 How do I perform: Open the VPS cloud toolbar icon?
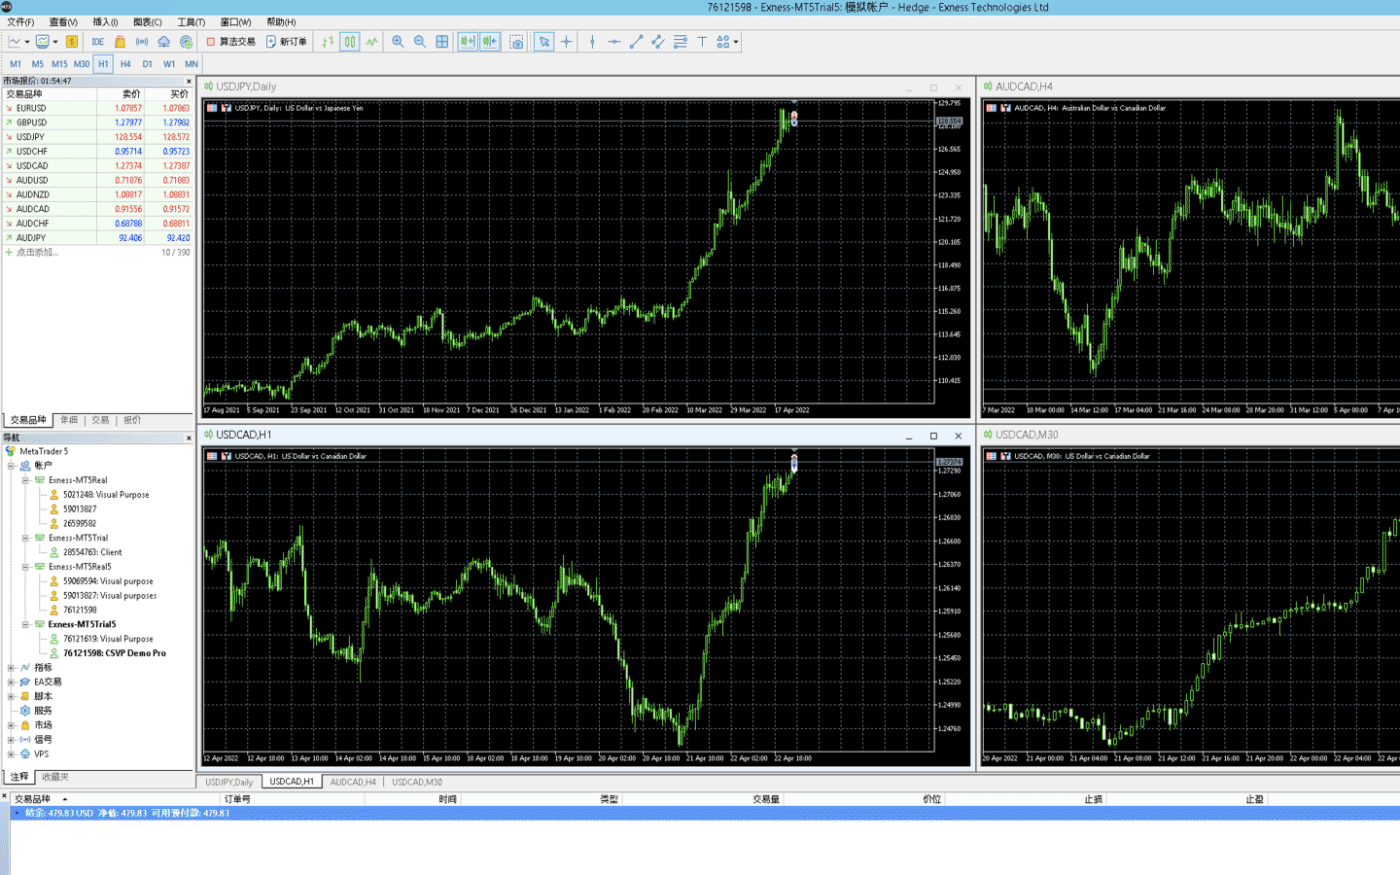pyautogui.click(x=164, y=42)
